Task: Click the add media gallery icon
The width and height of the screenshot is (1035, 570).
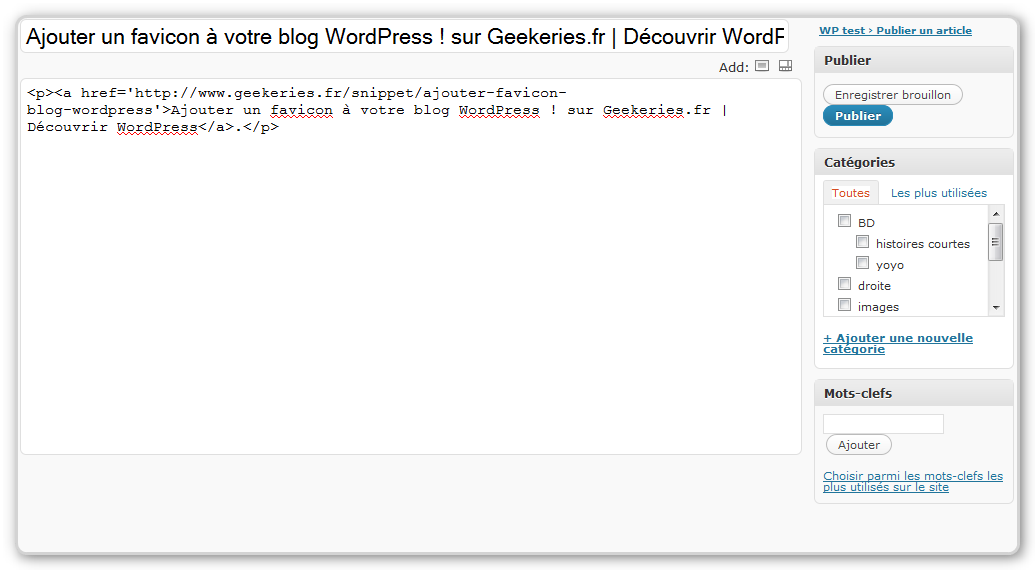Action: 785,65
